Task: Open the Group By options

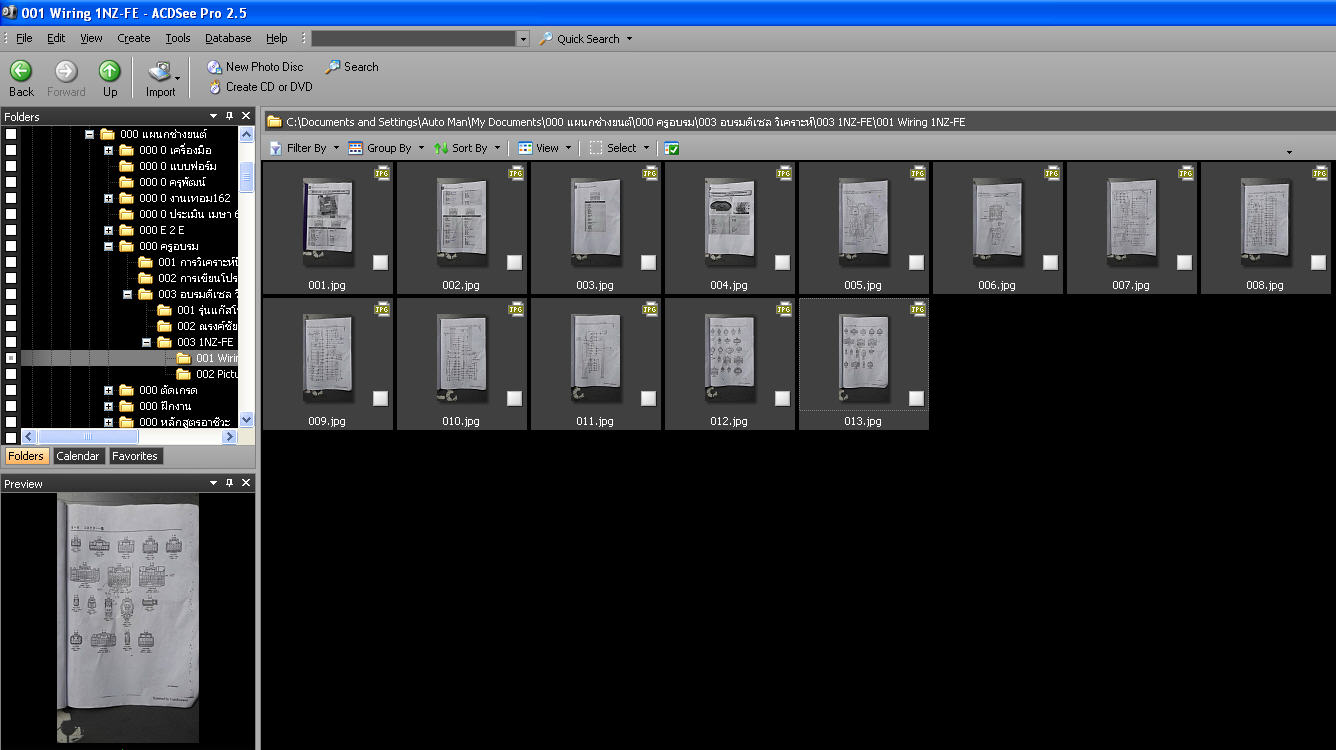Action: point(386,148)
